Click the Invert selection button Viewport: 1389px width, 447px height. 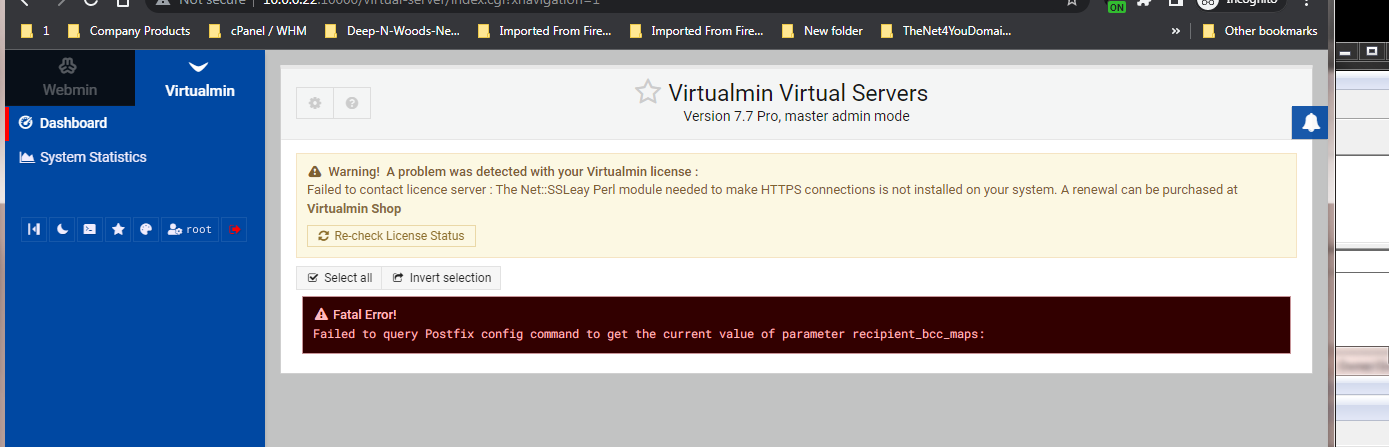(x=442, y=278)
